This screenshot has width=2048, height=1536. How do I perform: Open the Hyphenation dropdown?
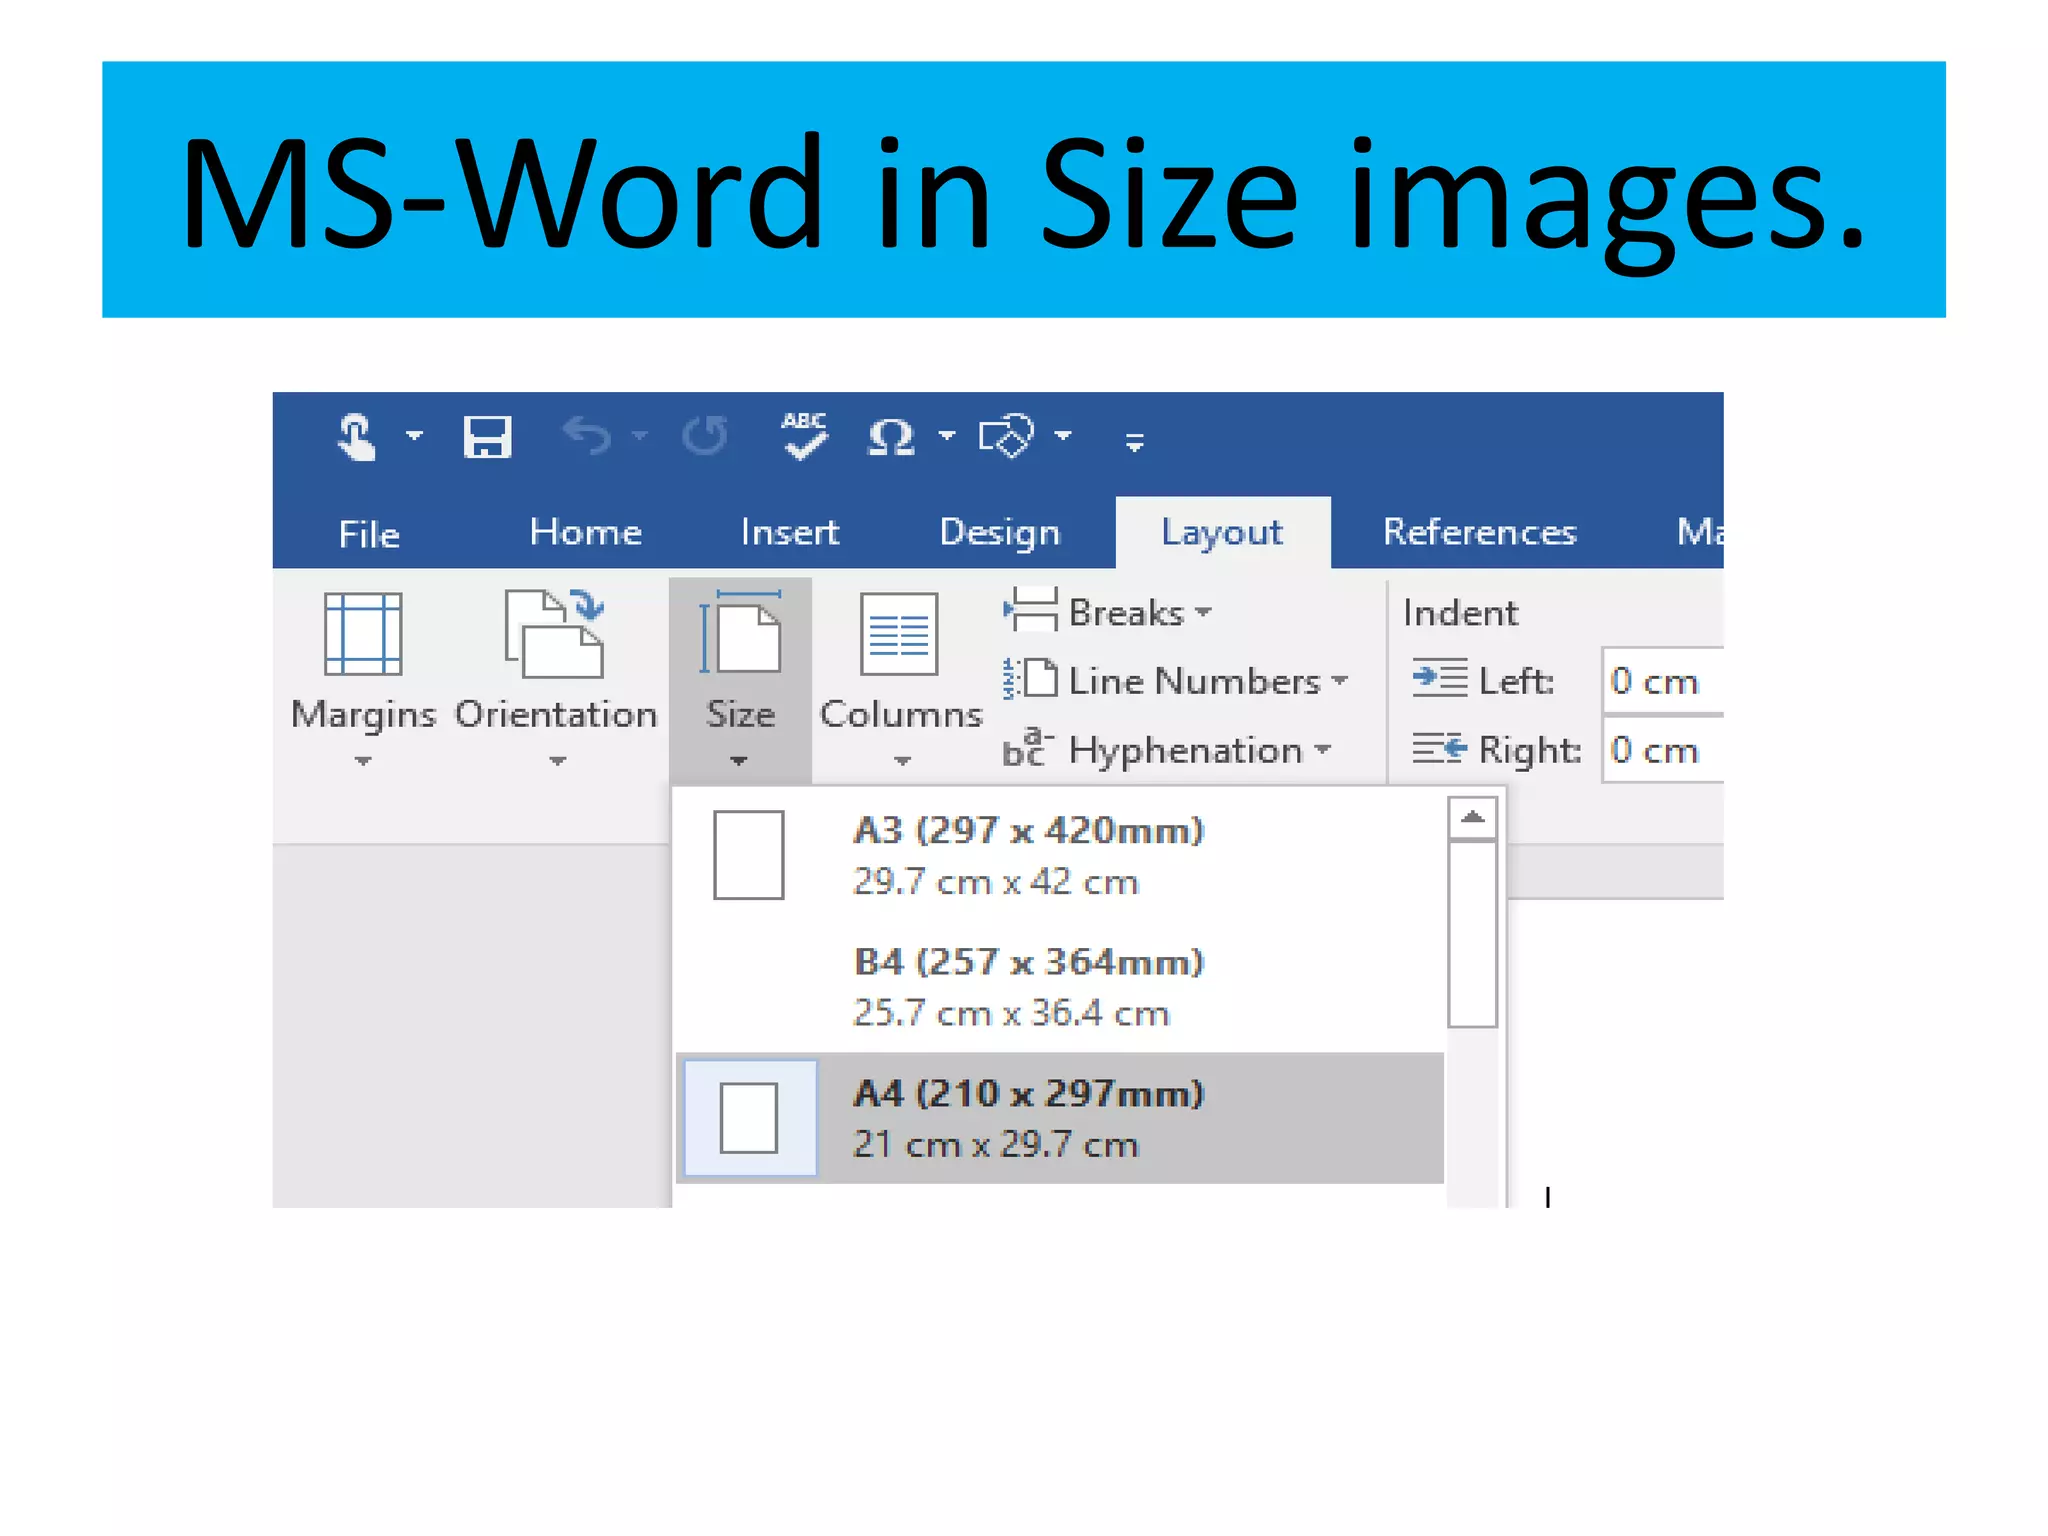[x=1168, y=750]
